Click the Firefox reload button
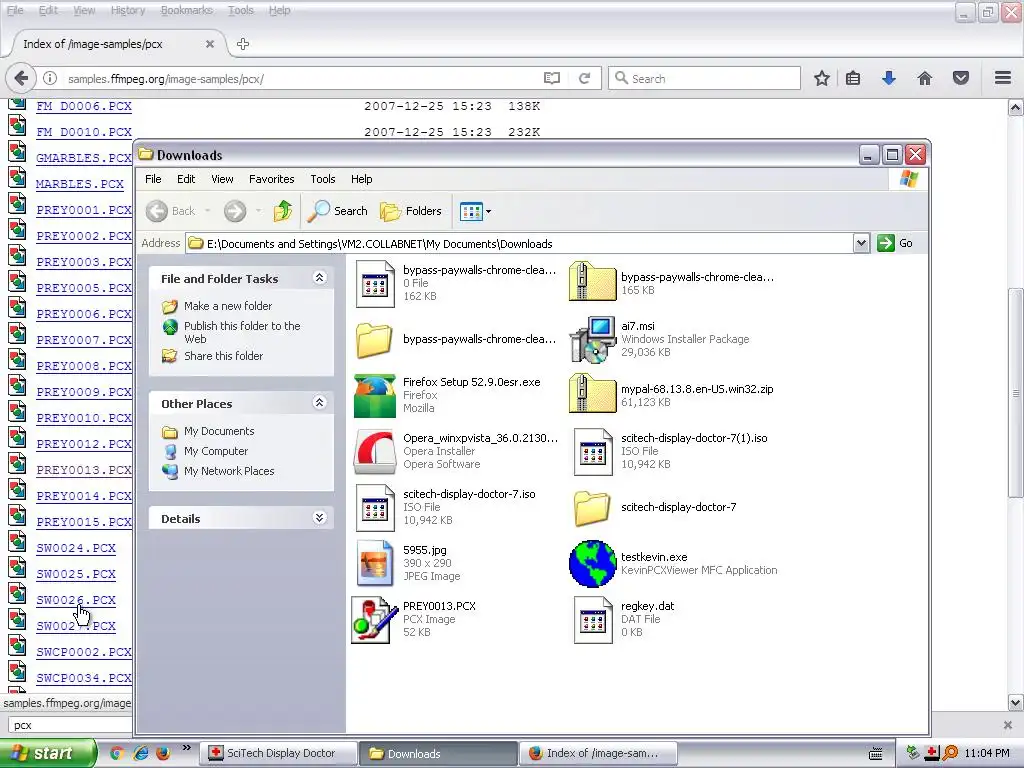The height and width of the screenshot is (768, 1024). pyautogui.click(x=584, y=78)
